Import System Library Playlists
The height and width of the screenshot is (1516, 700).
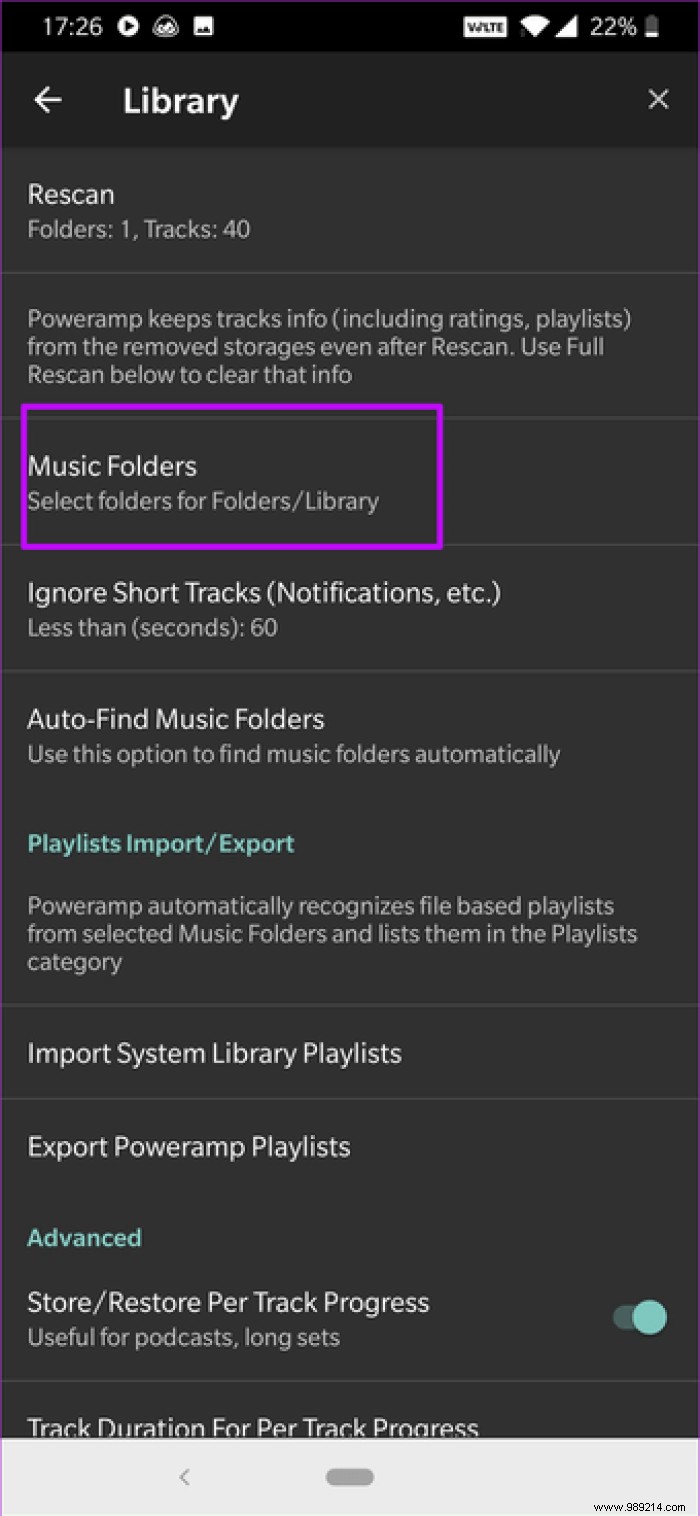pos(216,1052)
